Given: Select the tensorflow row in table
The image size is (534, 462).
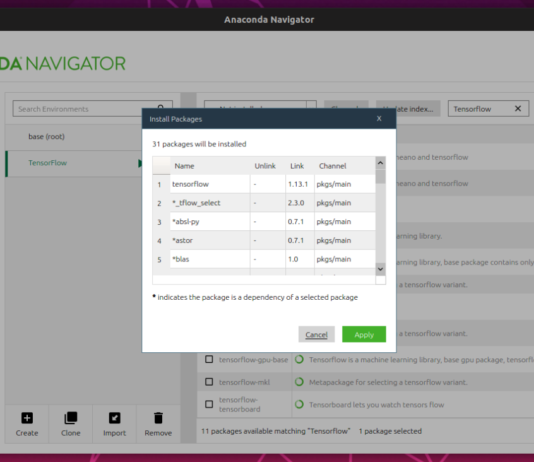Looking at the screenshot, I should coord(264,184).
